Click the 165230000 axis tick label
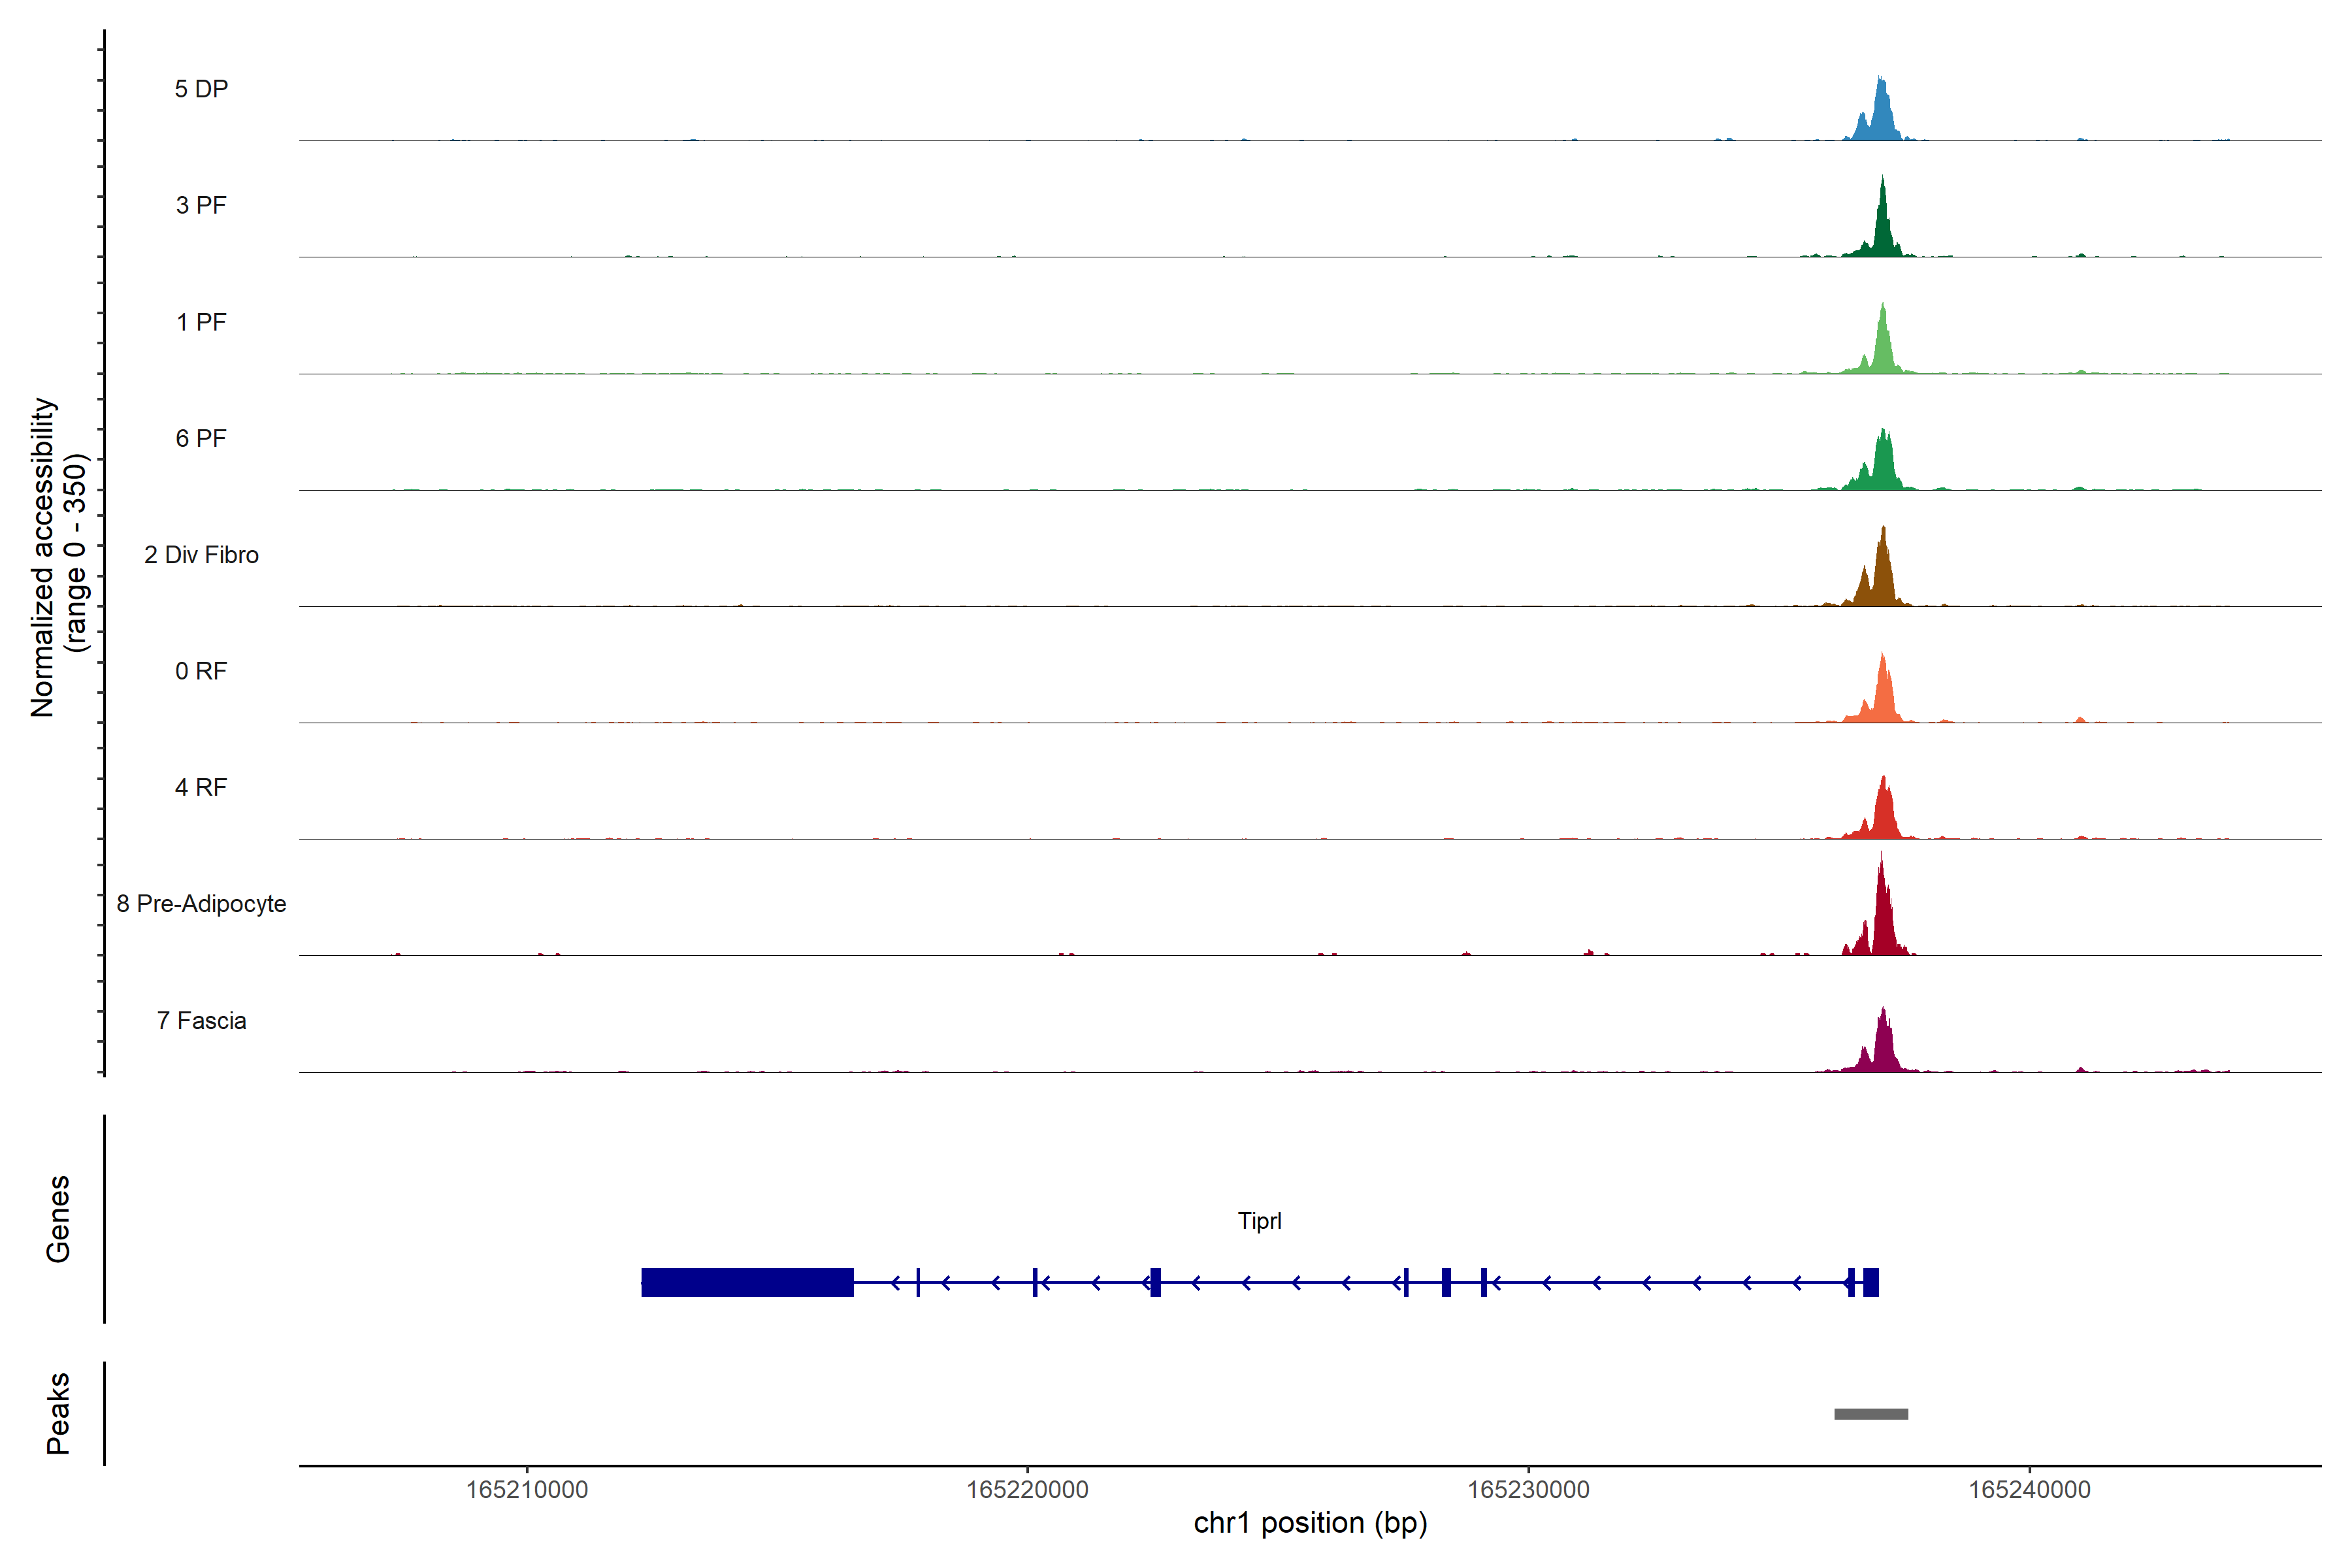 1528,1490
